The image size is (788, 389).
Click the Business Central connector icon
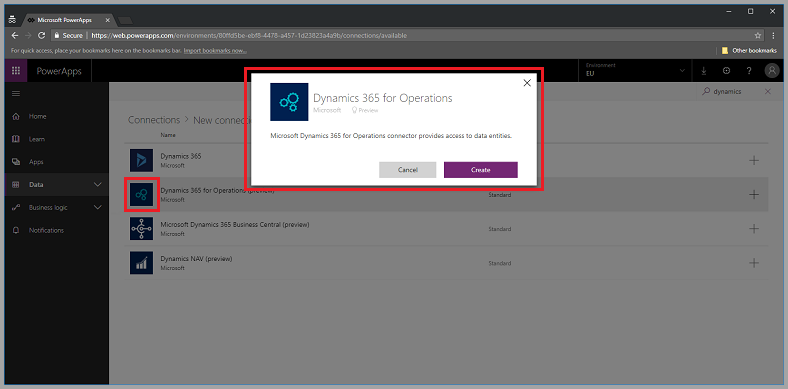(x=141, y=229)
